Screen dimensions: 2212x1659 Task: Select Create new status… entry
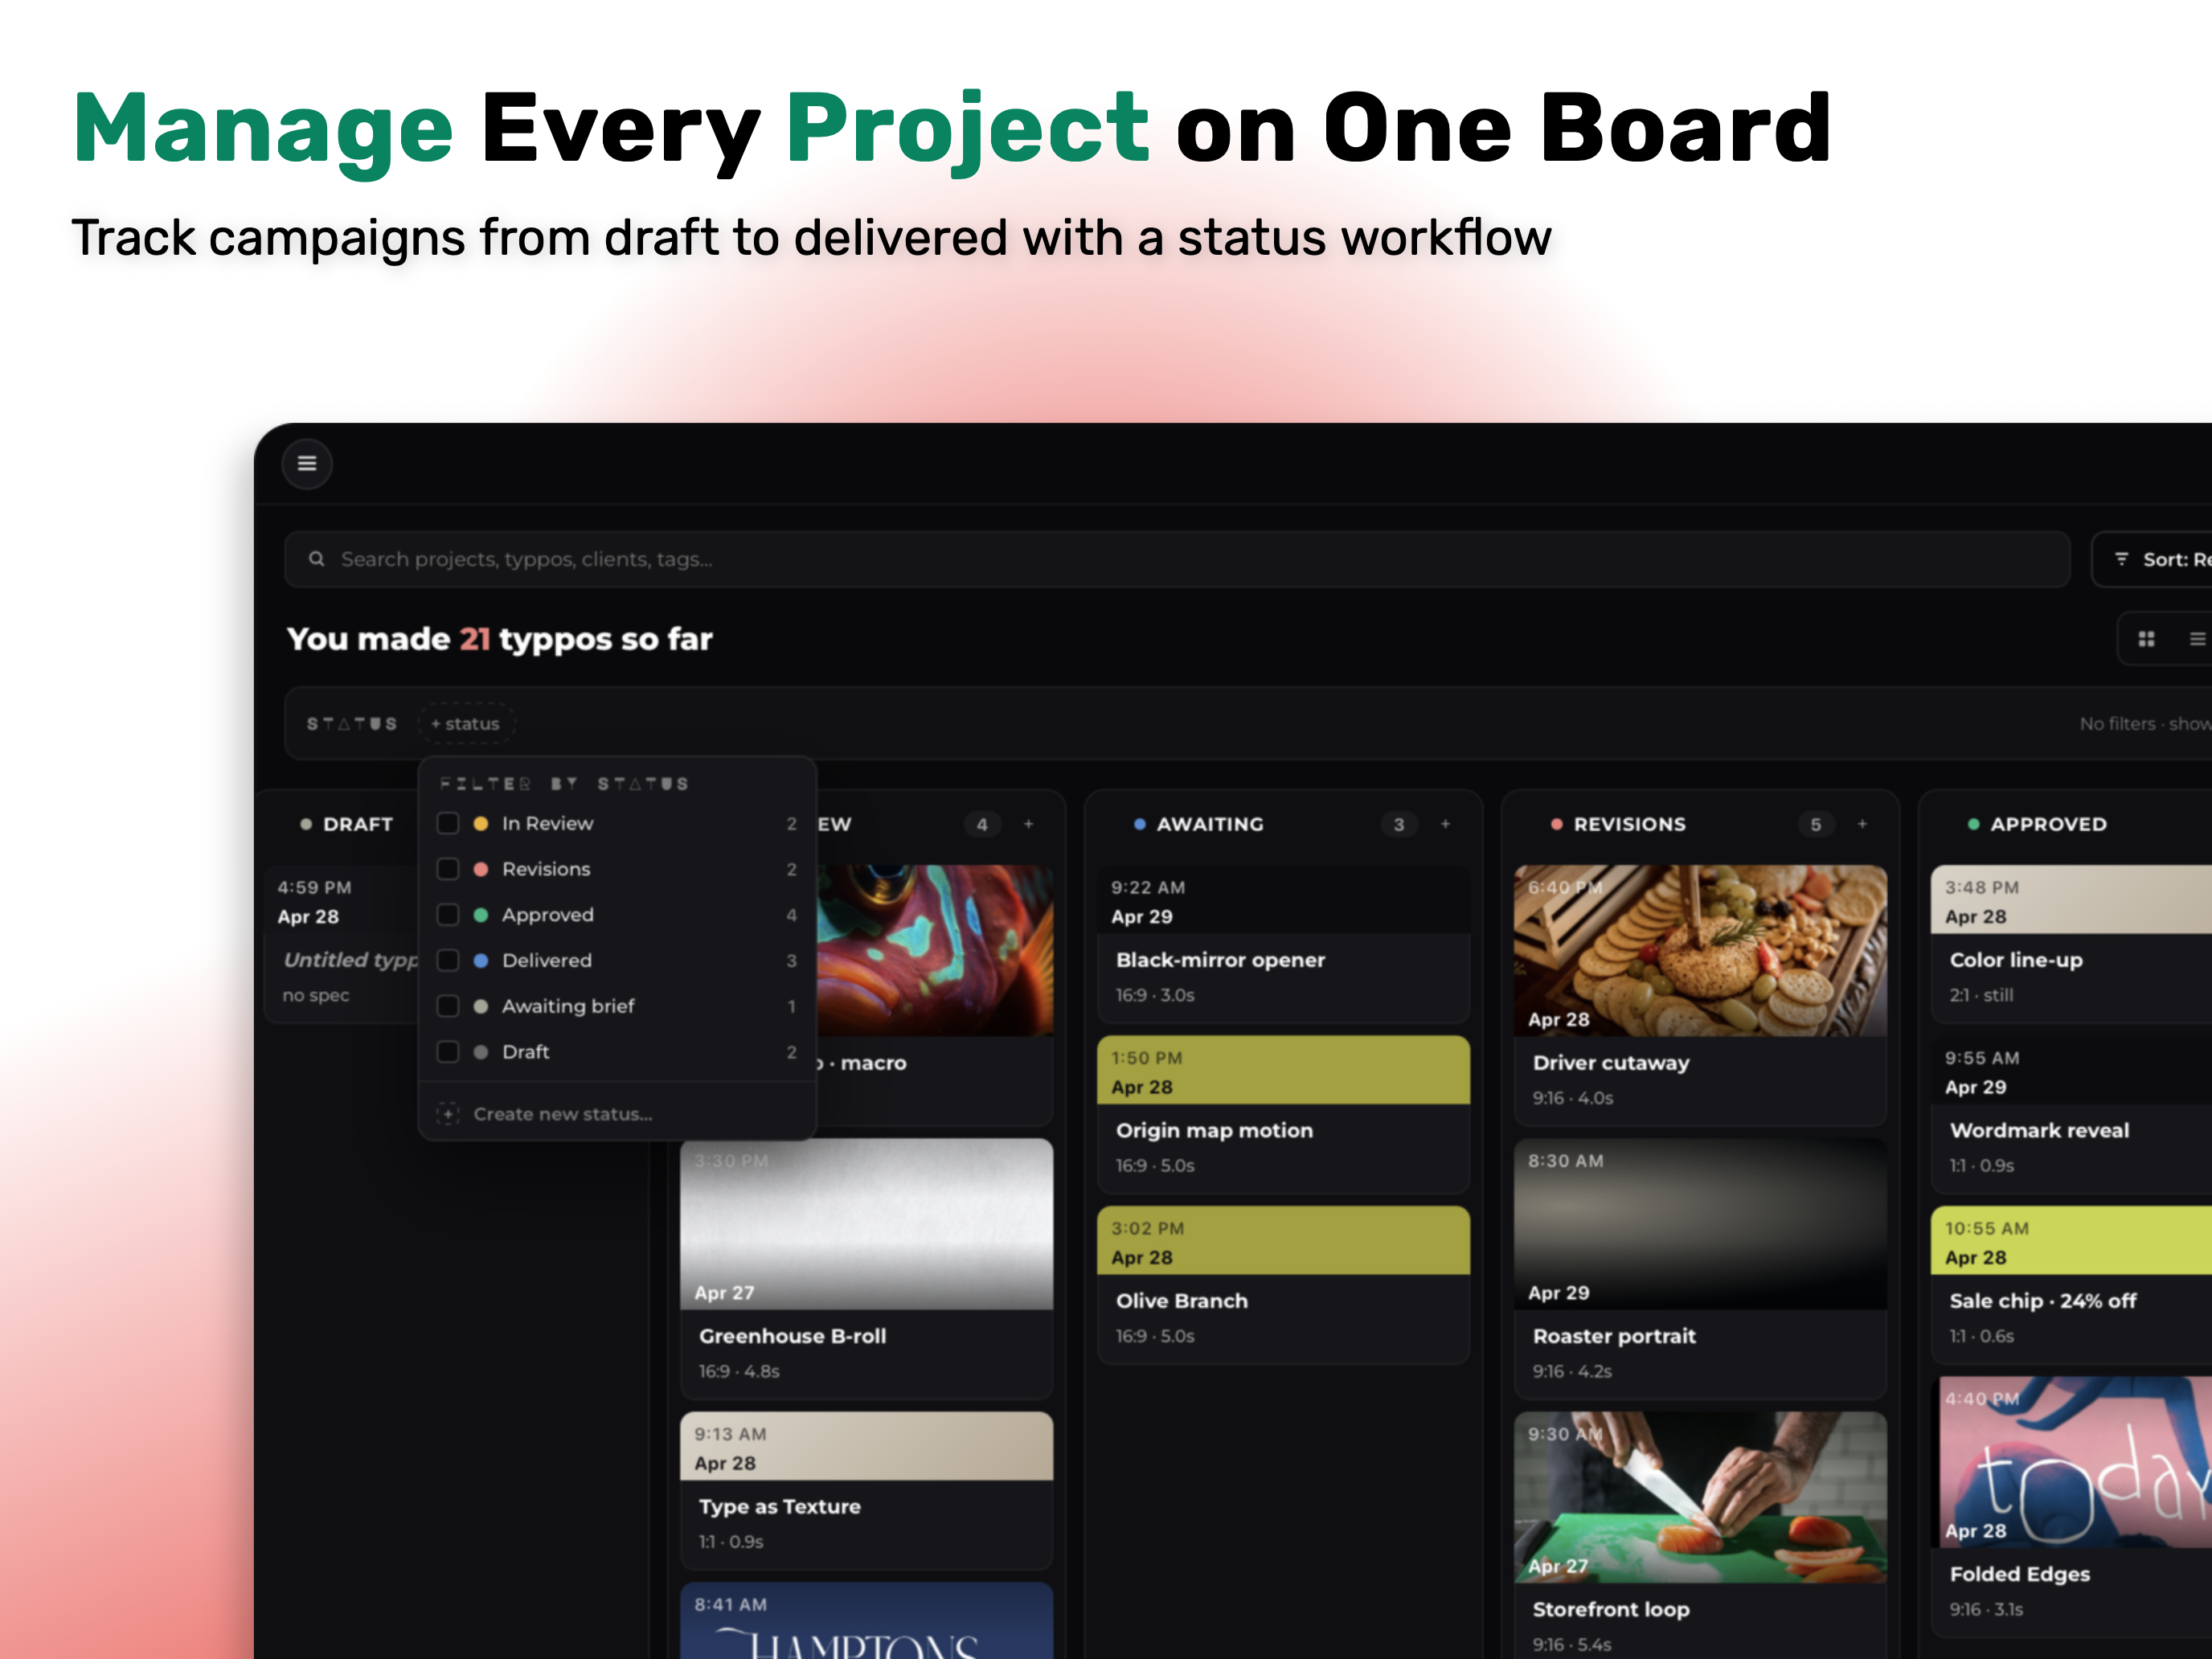(x=617, y=1114)
